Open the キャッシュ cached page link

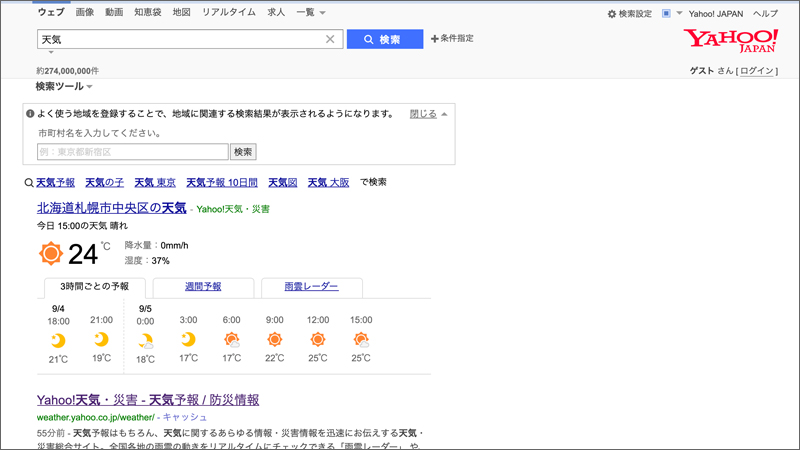point(185,417)
